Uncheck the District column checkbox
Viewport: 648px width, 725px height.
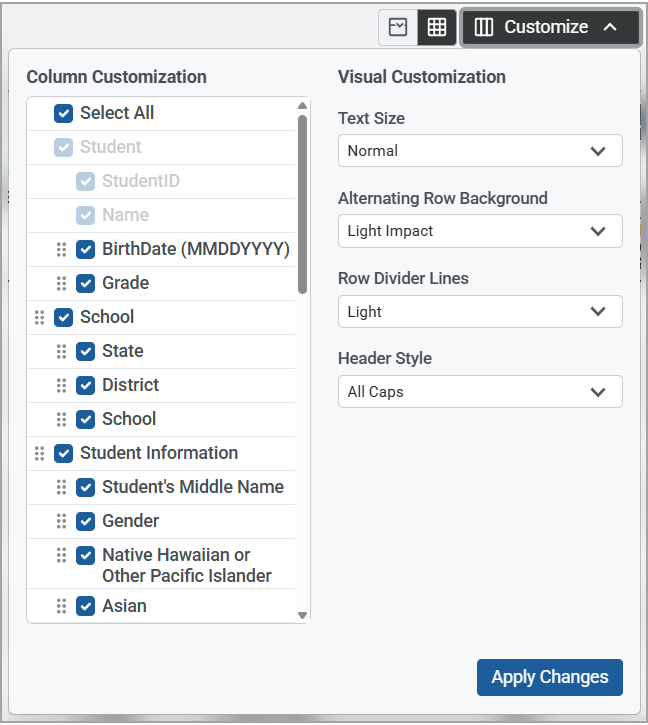(x=86, y=385)
